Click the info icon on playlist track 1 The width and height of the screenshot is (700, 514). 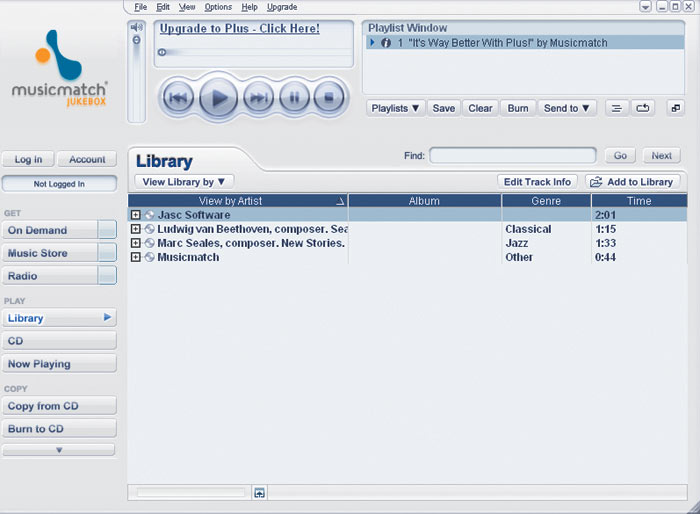tap(386, 43)
